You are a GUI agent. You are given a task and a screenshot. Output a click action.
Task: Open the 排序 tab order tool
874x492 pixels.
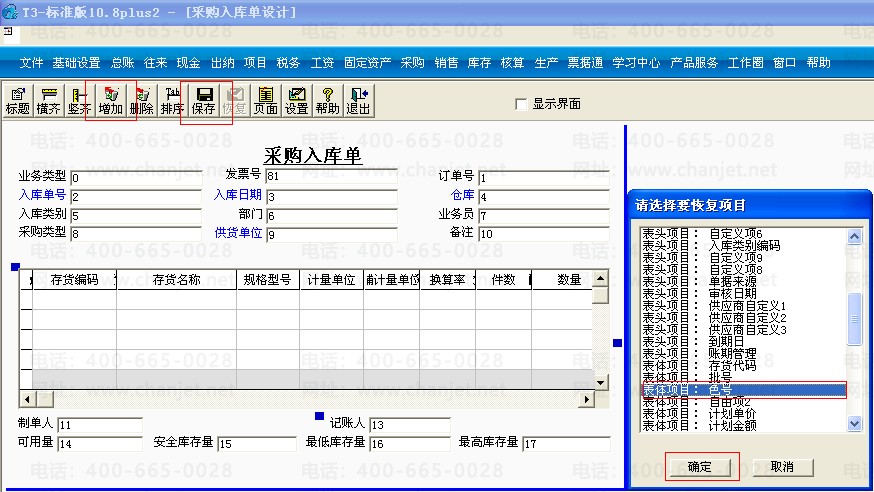pos(172,101)
